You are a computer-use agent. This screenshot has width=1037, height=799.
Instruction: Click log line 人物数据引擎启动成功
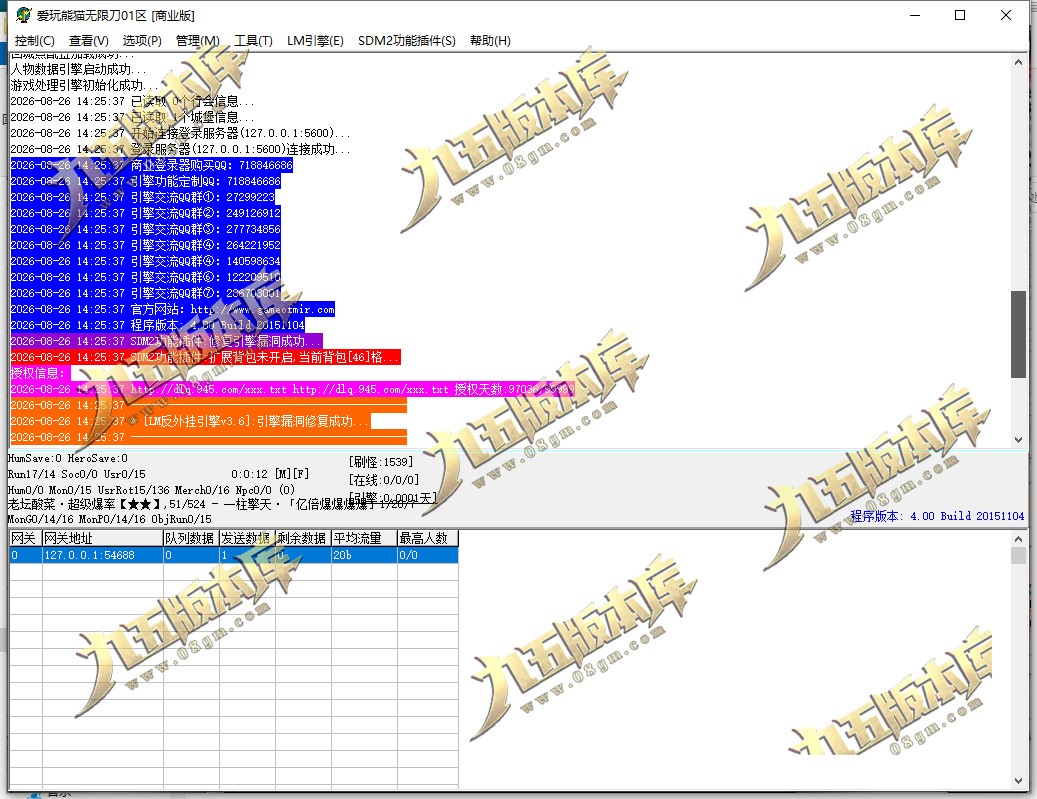pos(78,69)
